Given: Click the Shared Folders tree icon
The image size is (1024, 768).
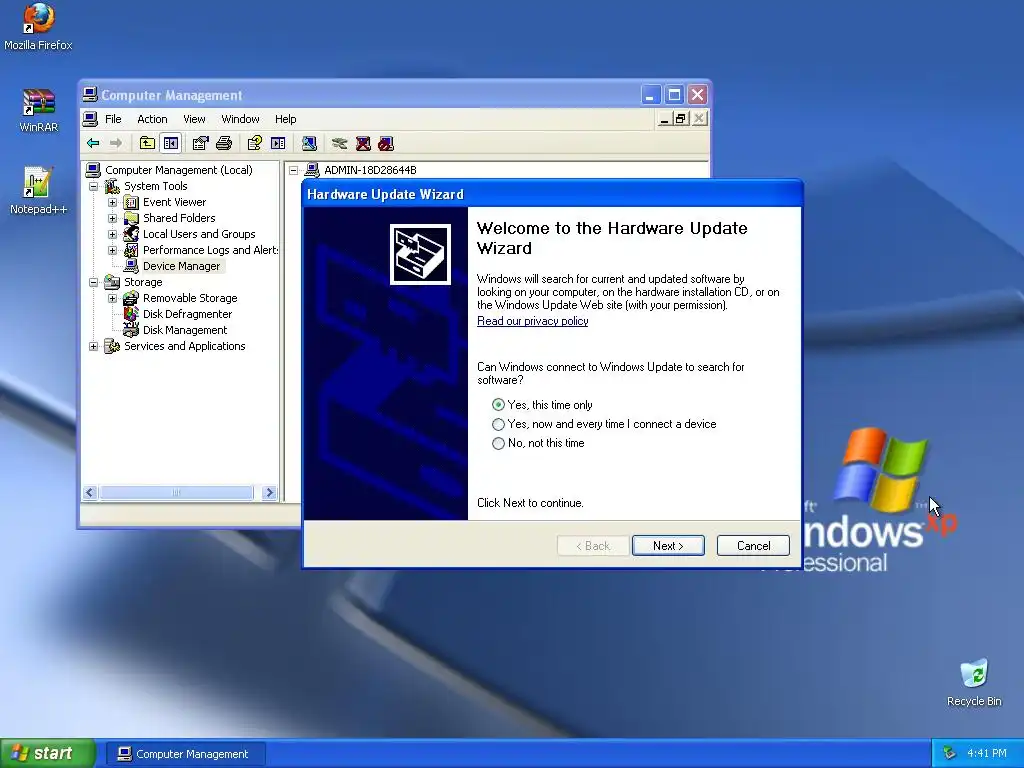Looking at the screenshot, I should pos(131,218).
